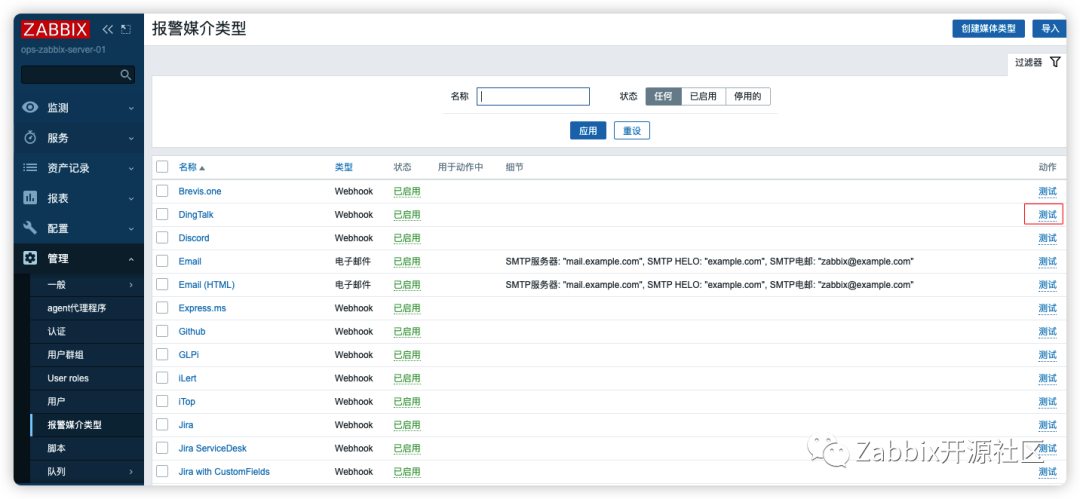This screenshot has height=499, width=1080.
Task: Collapse the sidebar with double-chevron icon
Action: coord(107,29)
